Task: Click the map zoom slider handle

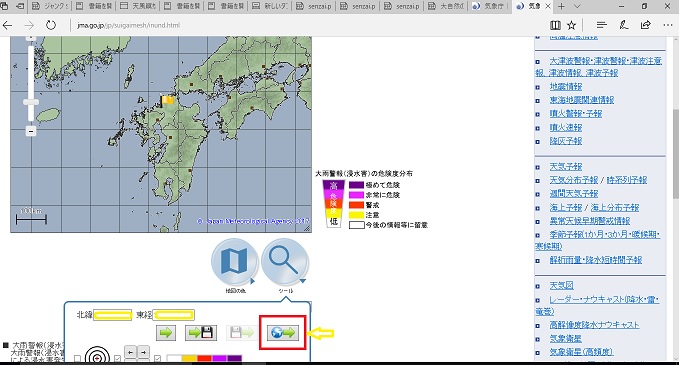Action: point(31,102)
